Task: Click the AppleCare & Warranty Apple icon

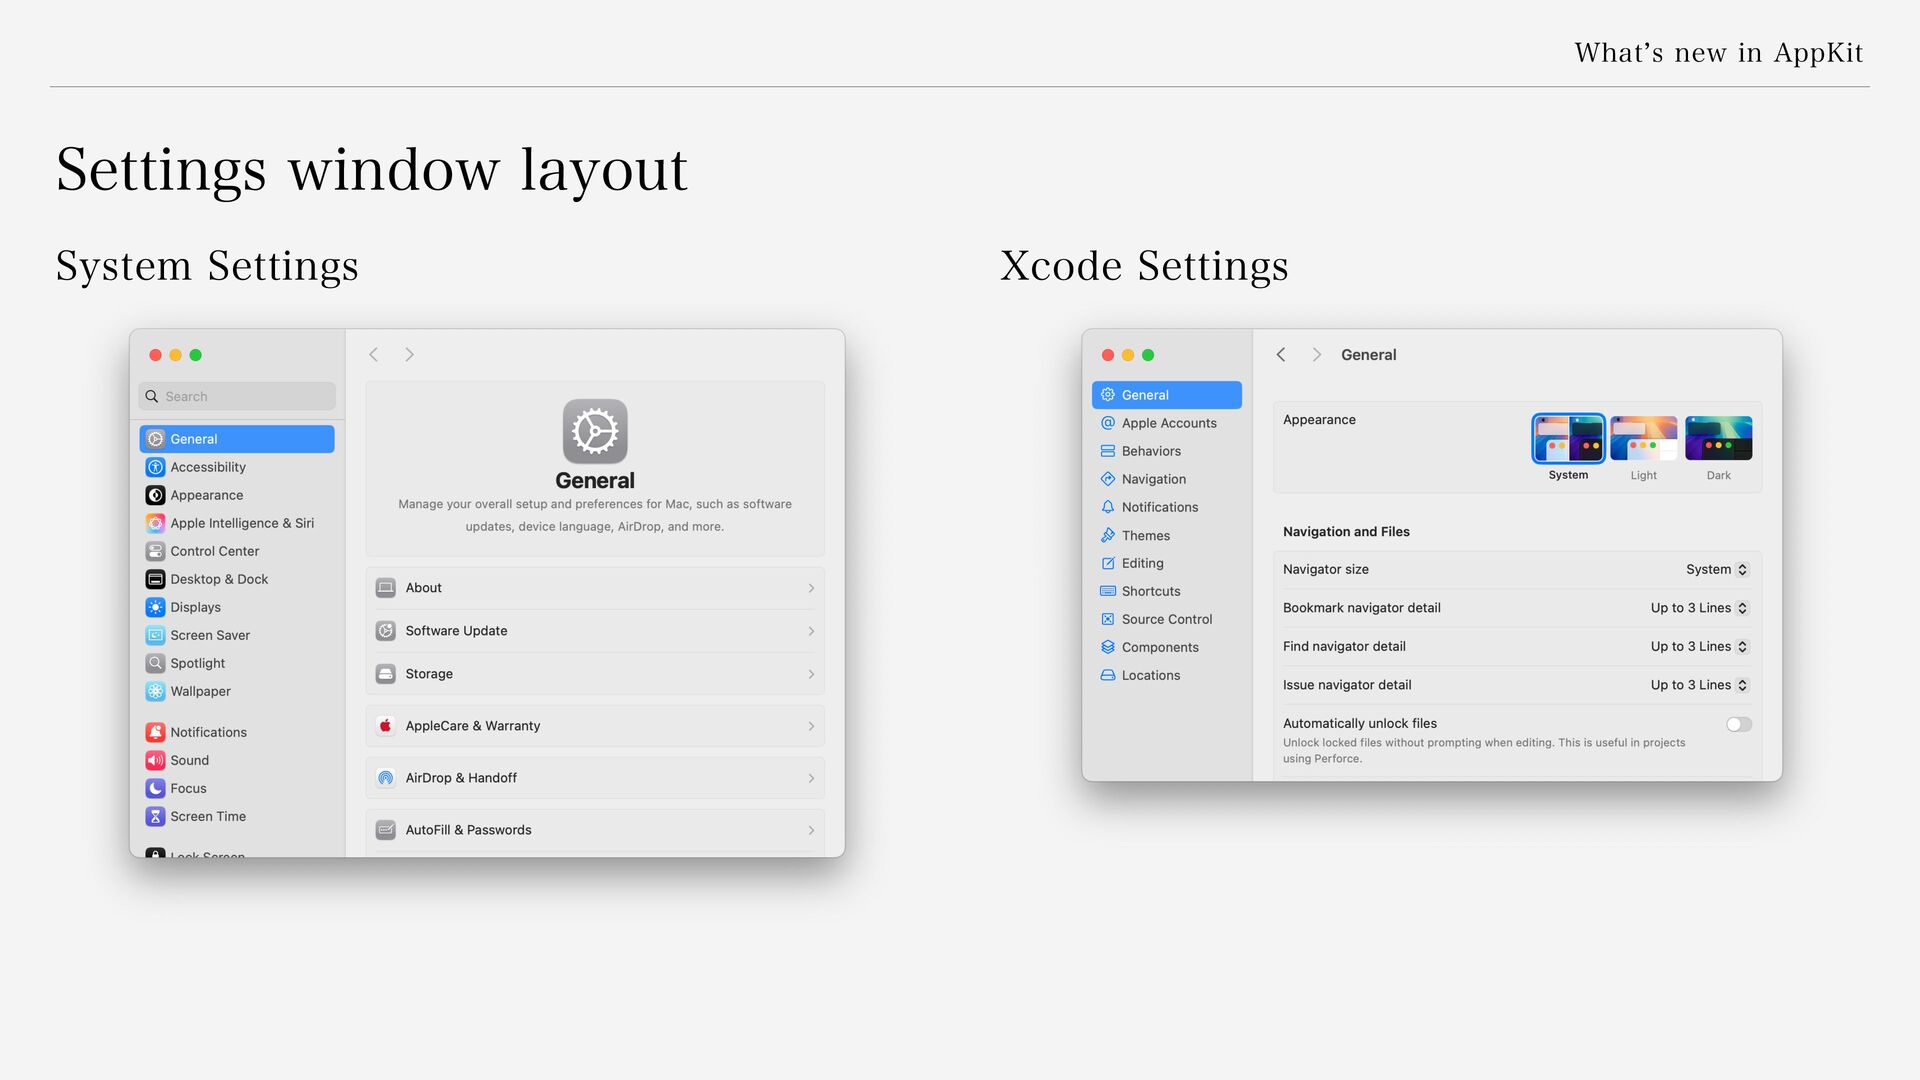Action: (386, 726)
